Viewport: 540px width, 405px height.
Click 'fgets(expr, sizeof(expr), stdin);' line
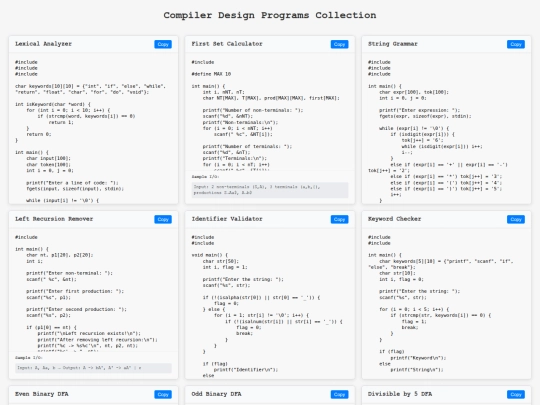point(425,116)
